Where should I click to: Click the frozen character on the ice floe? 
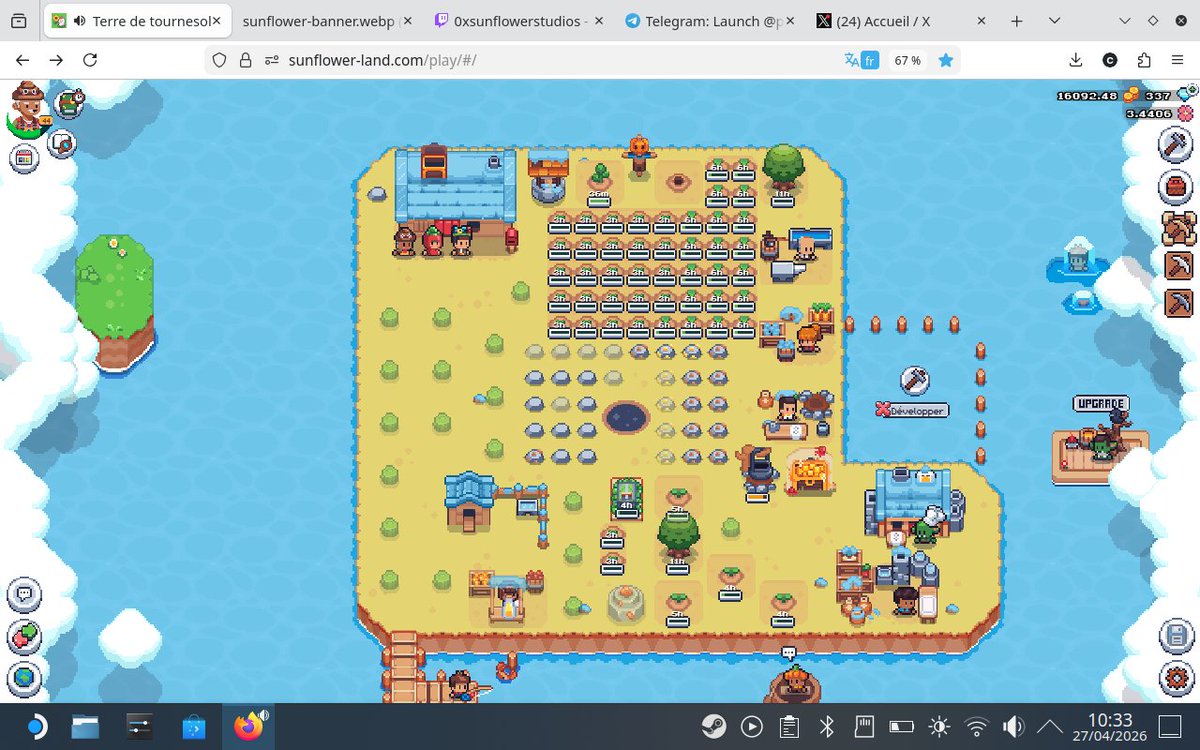[x=1077, y=257]
